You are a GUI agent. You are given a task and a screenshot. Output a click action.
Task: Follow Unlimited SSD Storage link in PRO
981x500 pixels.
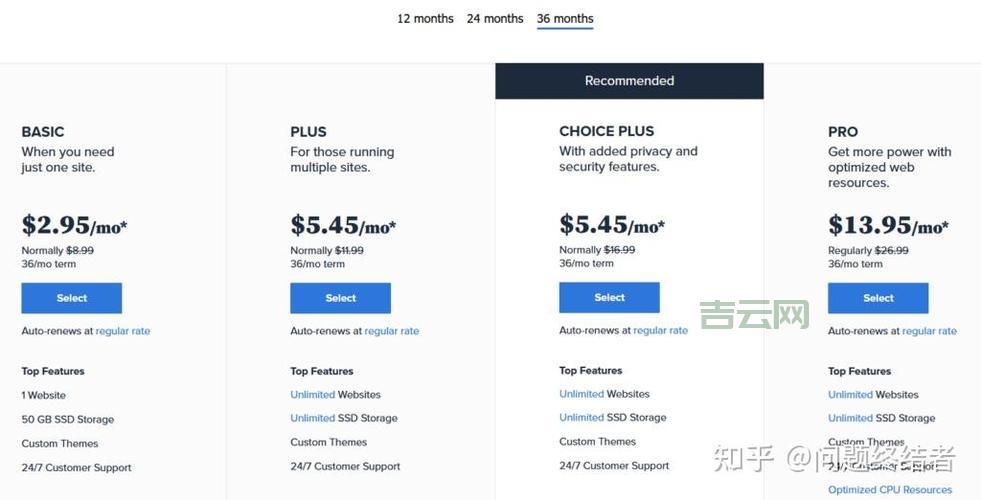coord(851,418)
